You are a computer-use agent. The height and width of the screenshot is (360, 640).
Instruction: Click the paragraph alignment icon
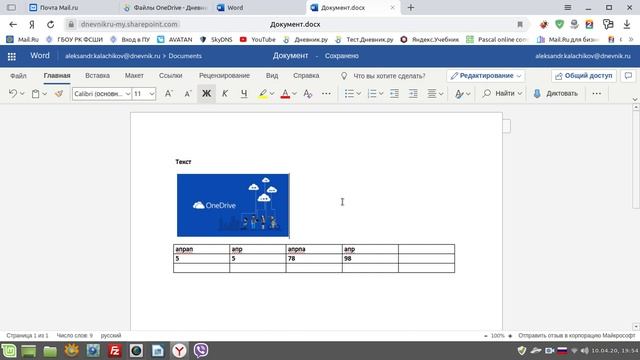(432, 93)
